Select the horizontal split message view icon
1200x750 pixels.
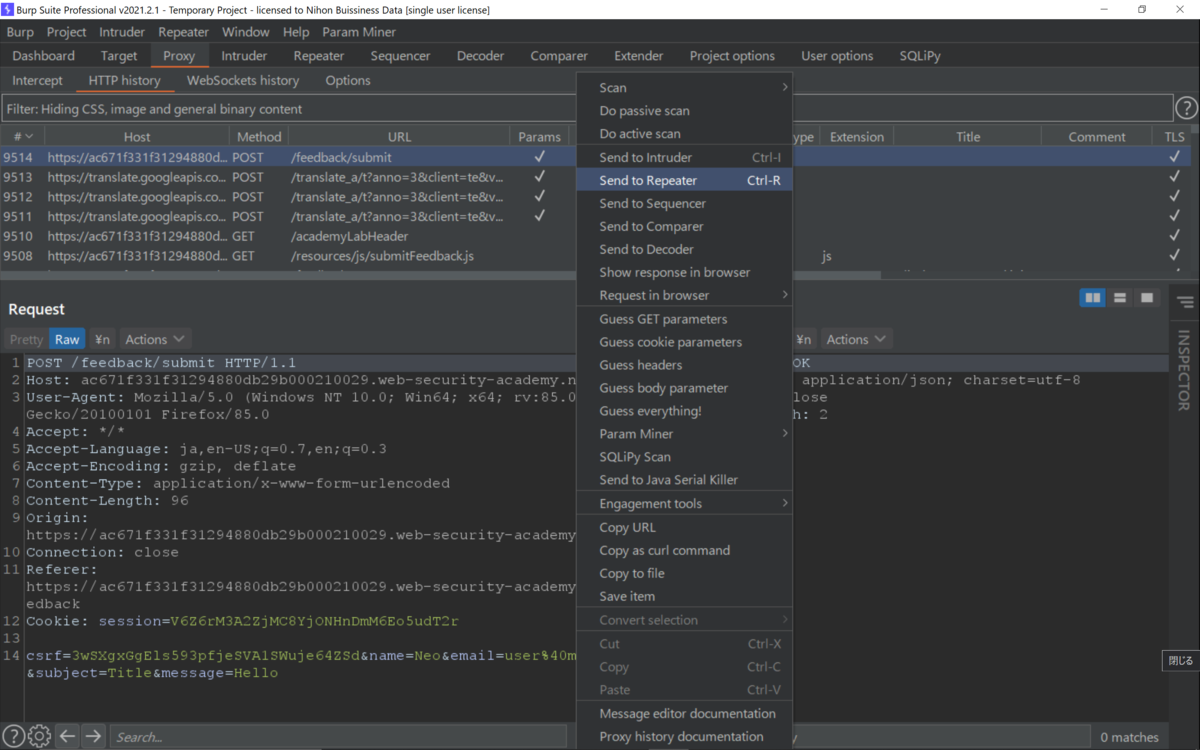1120,297
